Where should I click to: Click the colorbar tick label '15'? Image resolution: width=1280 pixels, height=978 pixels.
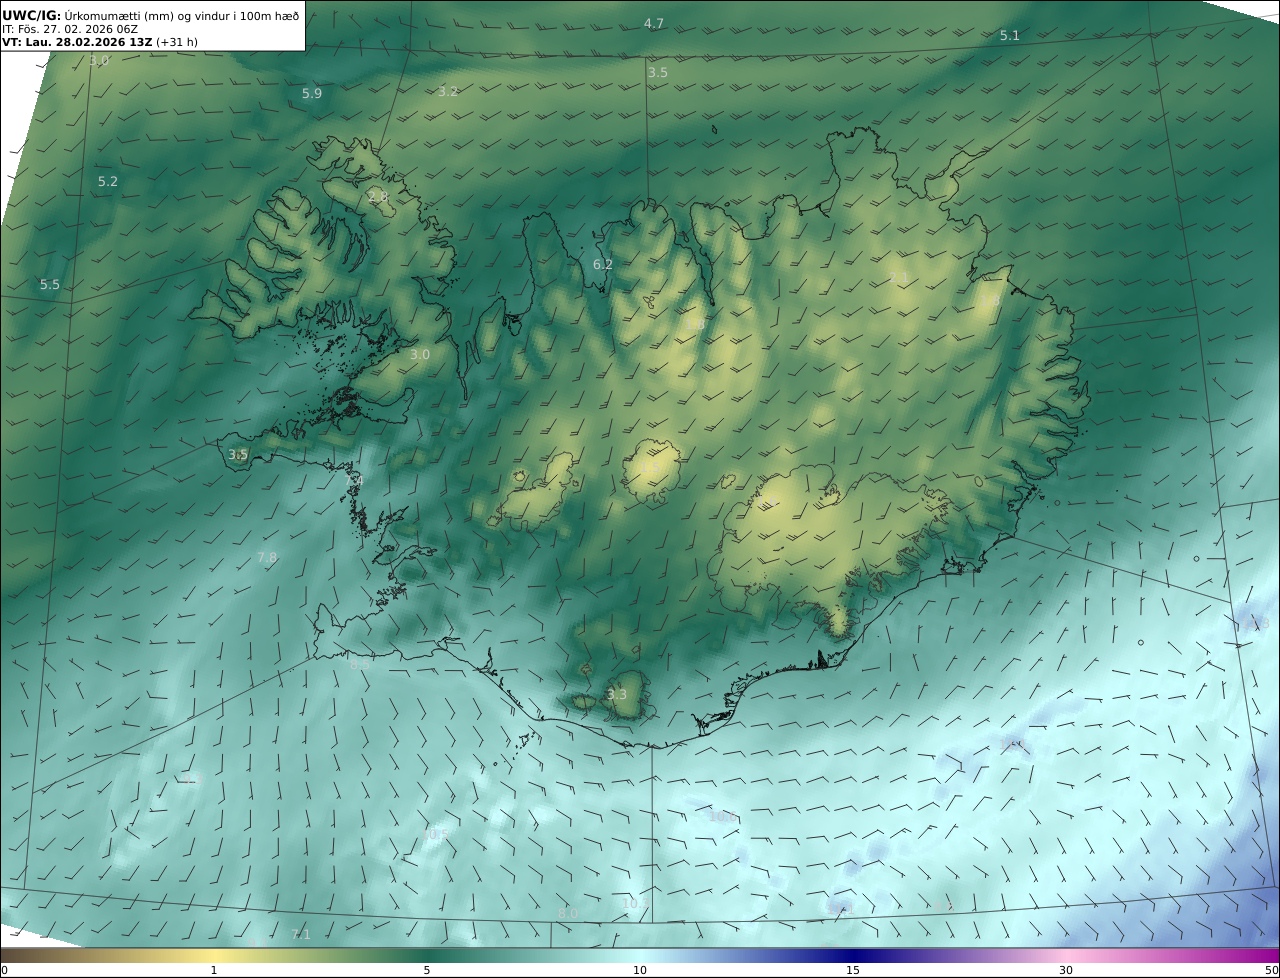pos(853,970)
